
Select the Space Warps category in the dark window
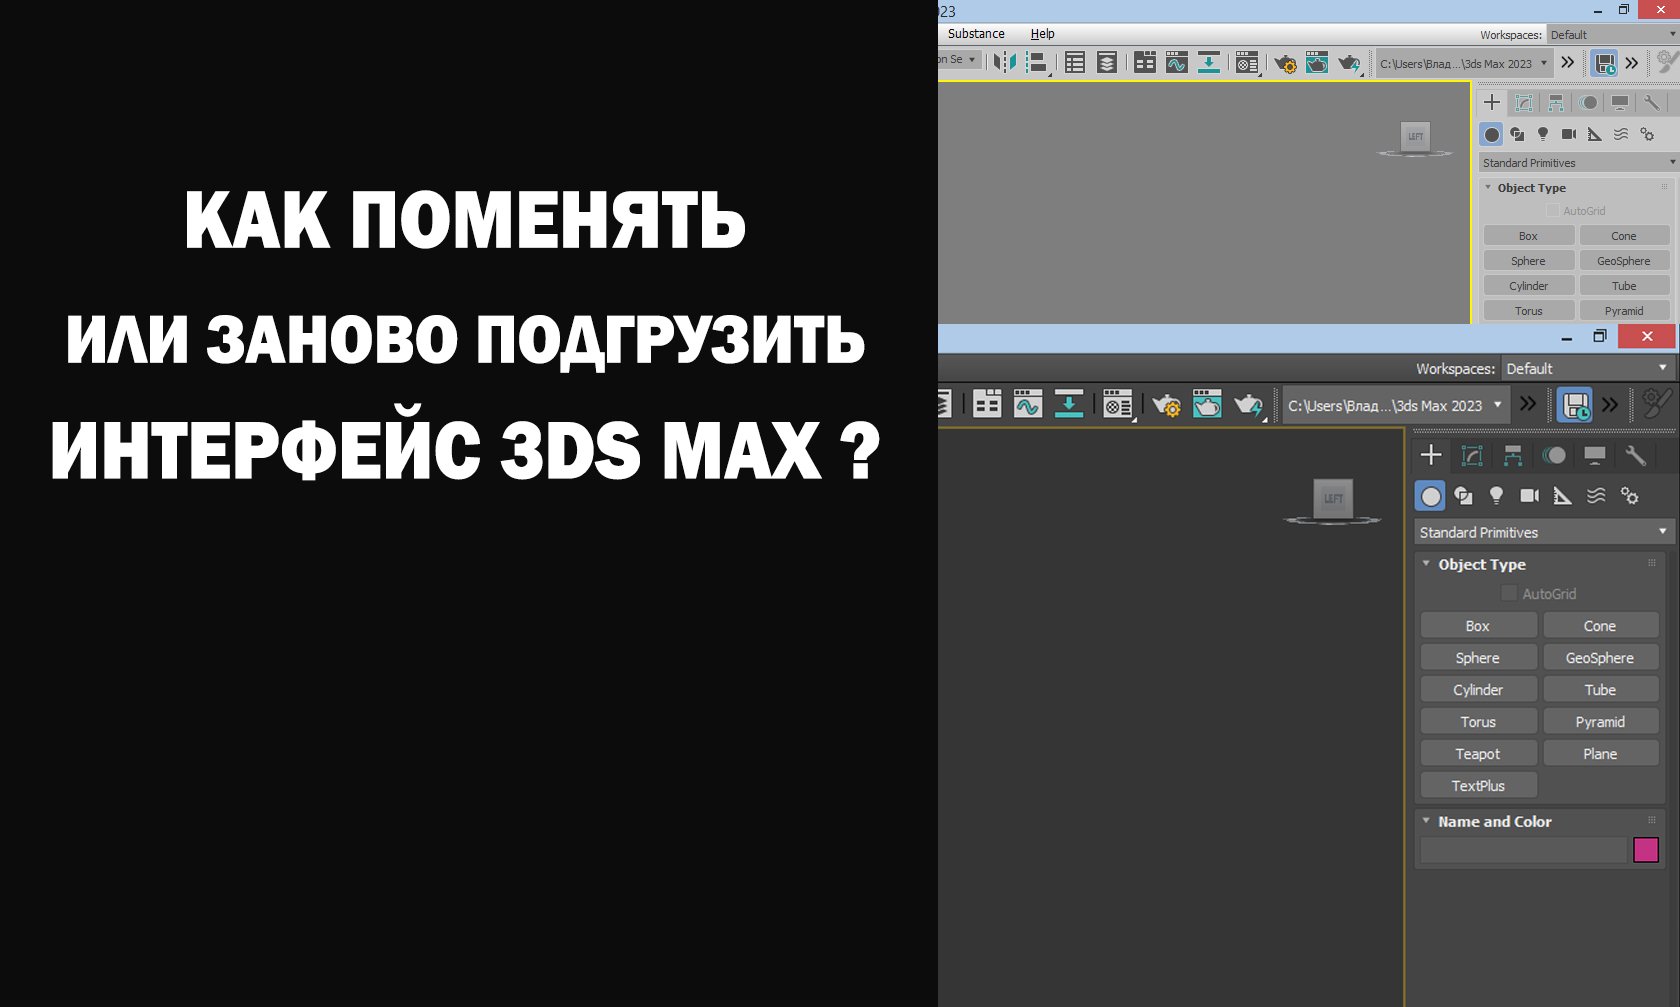point(1596,495)
